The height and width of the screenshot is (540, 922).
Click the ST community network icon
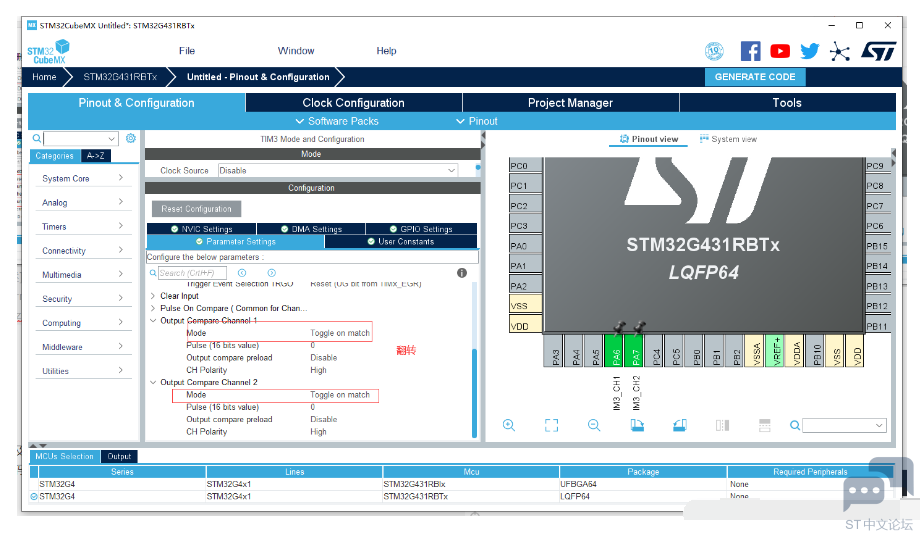point(840,51)
